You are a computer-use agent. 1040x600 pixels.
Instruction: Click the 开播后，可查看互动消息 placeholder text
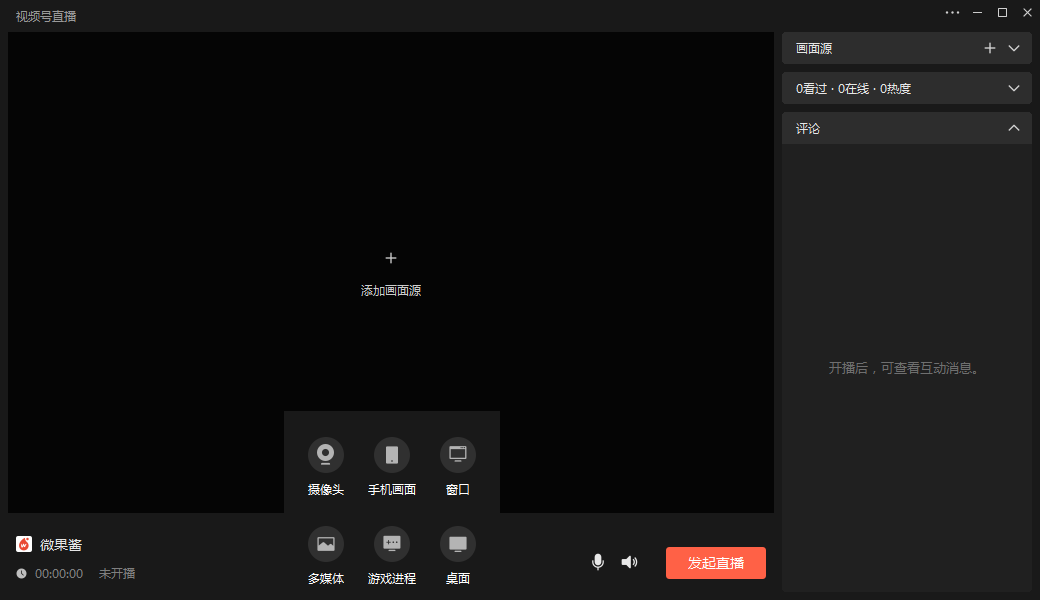coord(906,368)
